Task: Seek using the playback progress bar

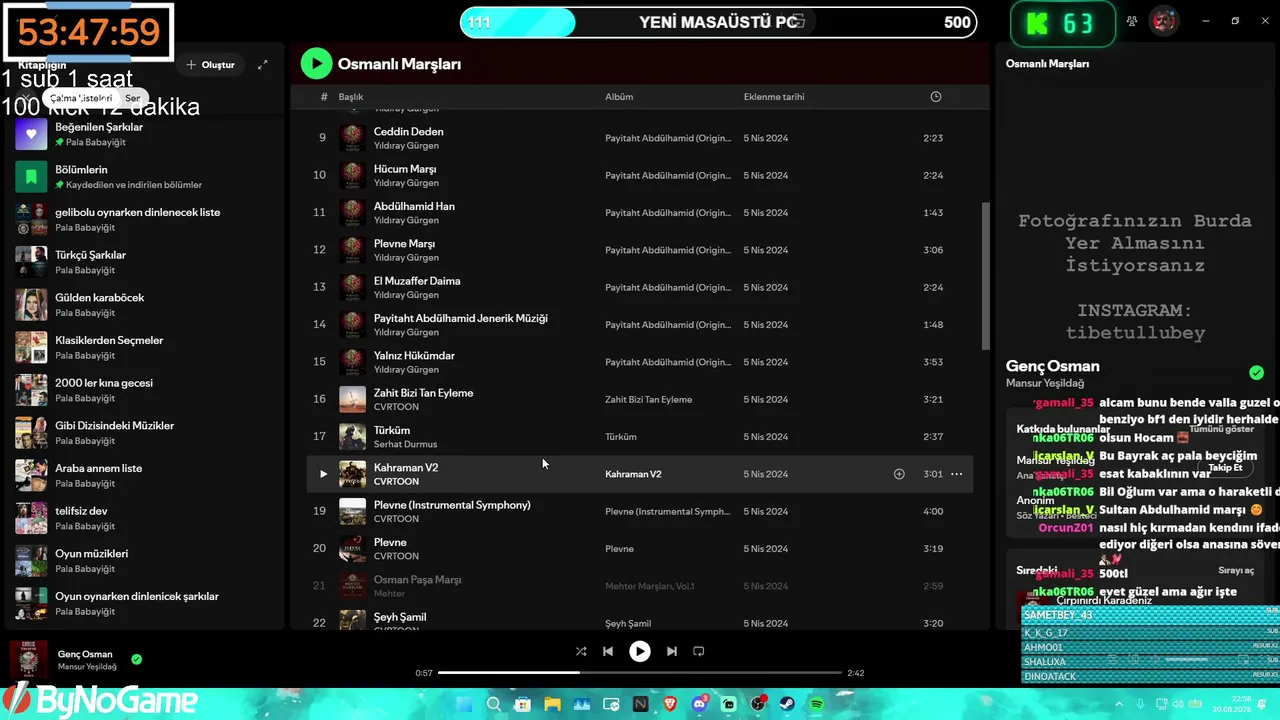Action: pos(640,673)
